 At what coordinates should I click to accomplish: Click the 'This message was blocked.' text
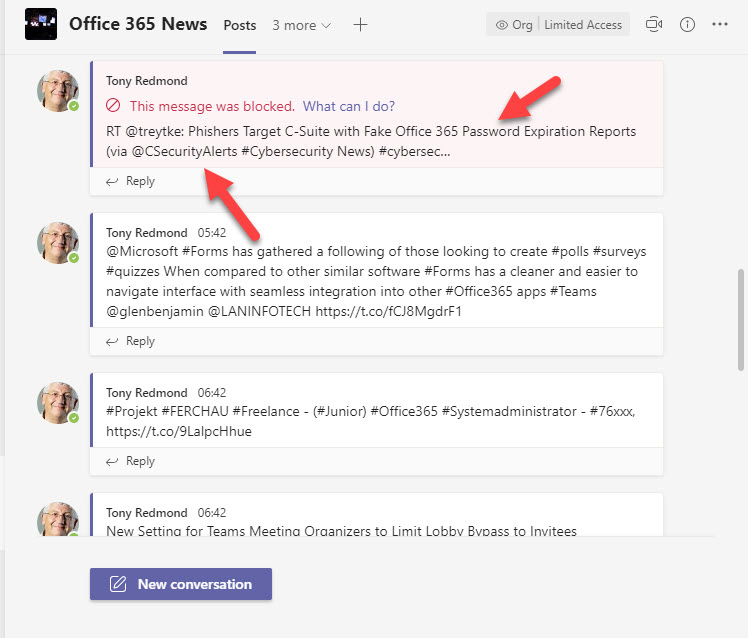point(212,106)
